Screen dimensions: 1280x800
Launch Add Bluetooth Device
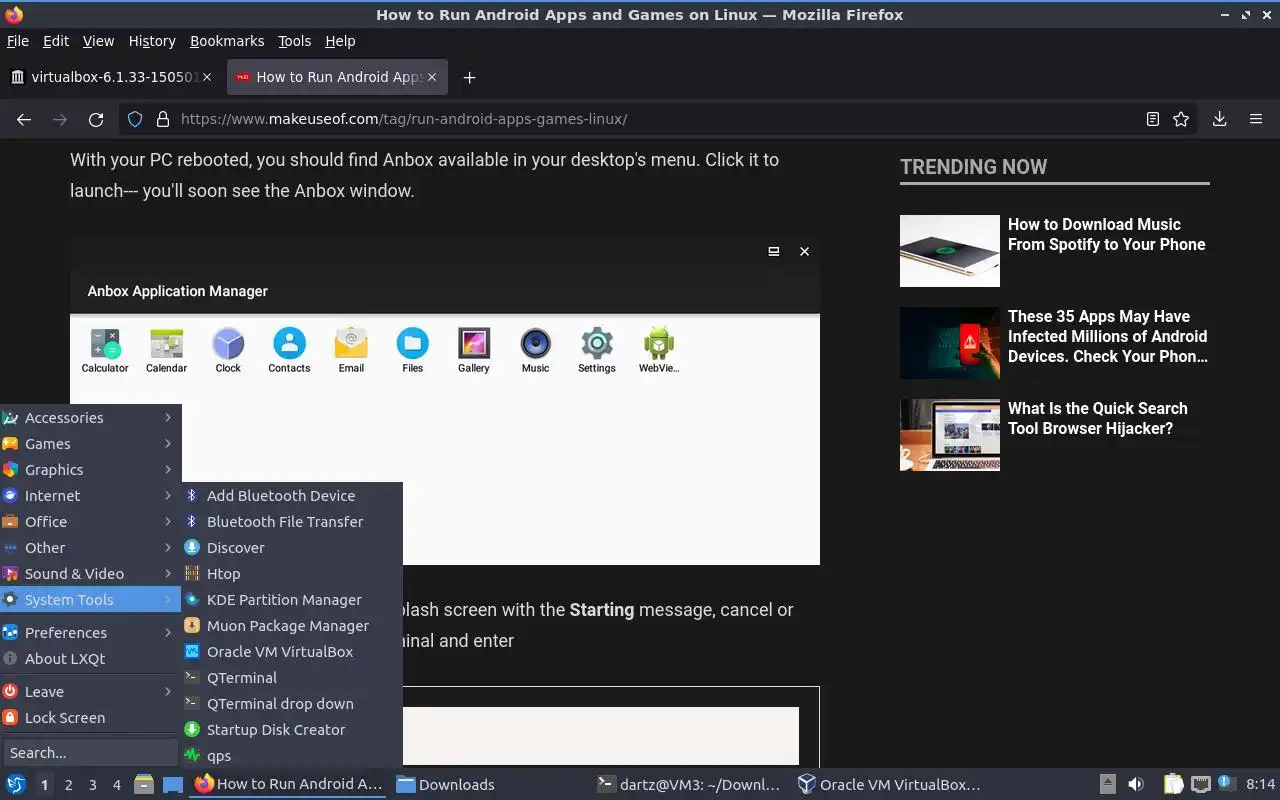(x=292, y=496)
